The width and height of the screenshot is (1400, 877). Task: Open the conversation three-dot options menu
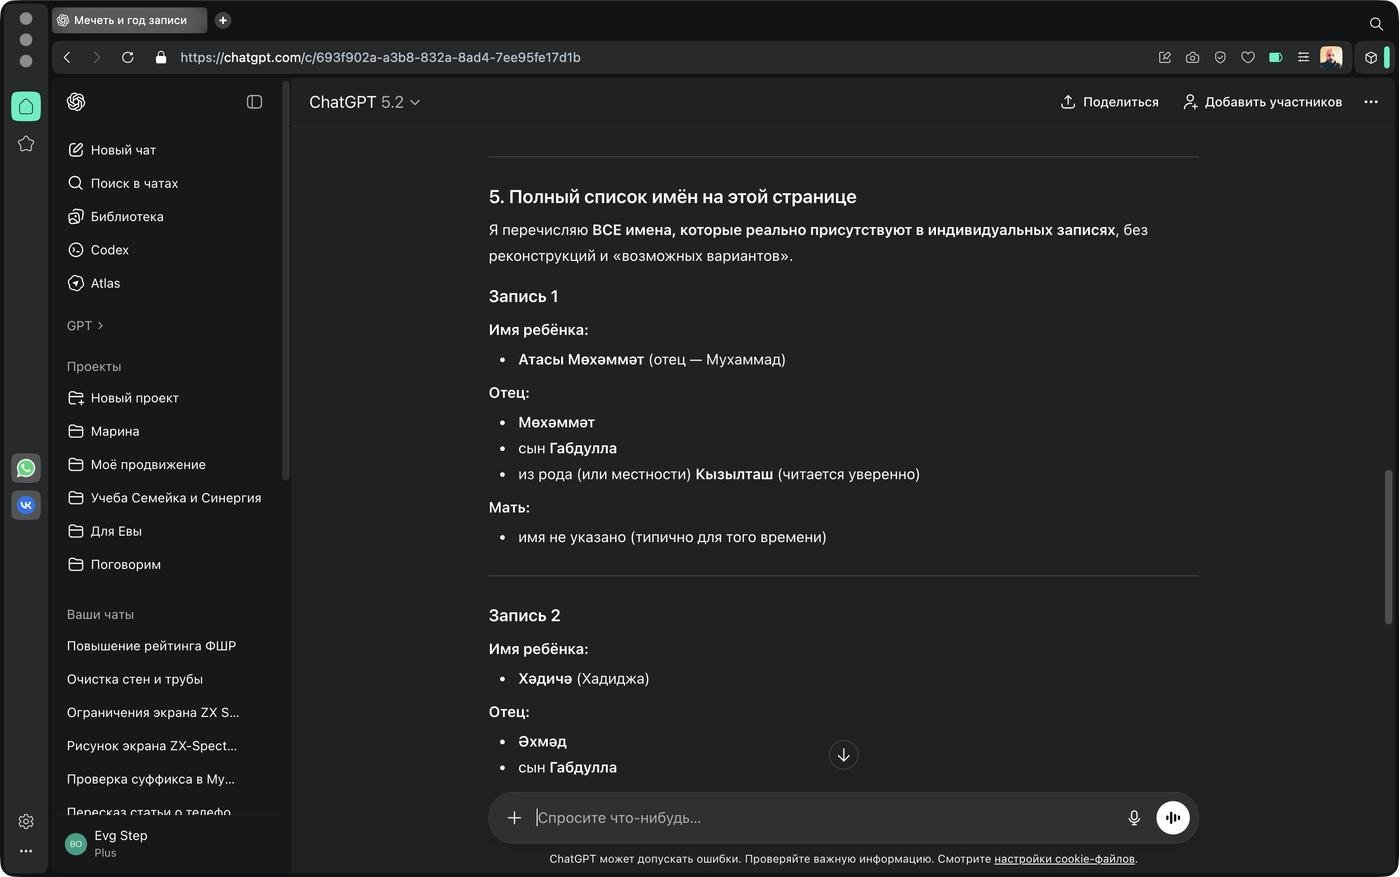(x=1370, y=102)
